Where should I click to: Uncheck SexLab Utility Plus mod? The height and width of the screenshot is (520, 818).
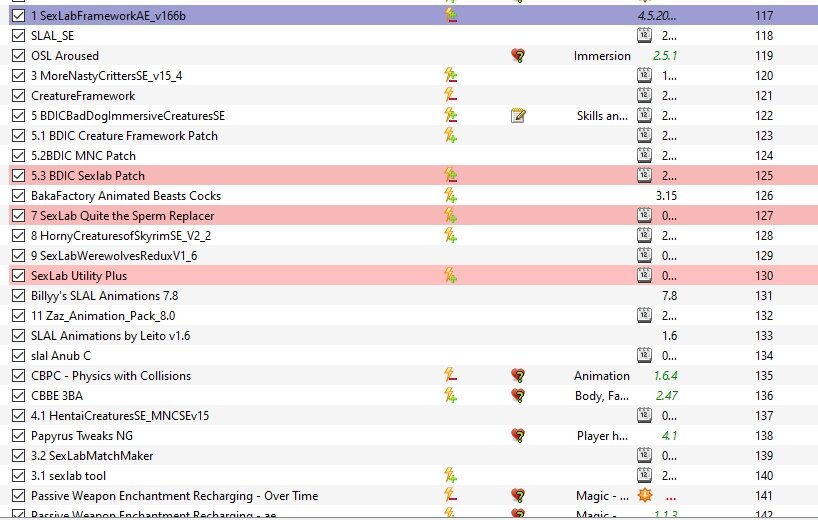(x=18, y=275)
